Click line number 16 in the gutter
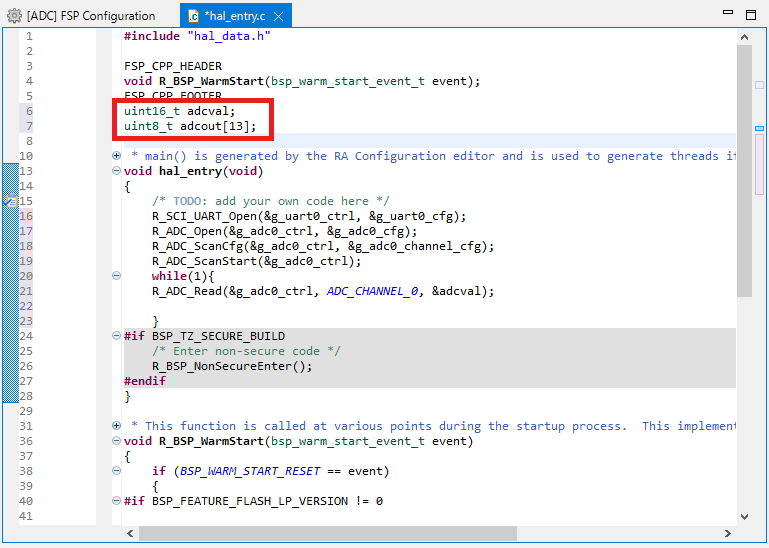 point(26,216)
